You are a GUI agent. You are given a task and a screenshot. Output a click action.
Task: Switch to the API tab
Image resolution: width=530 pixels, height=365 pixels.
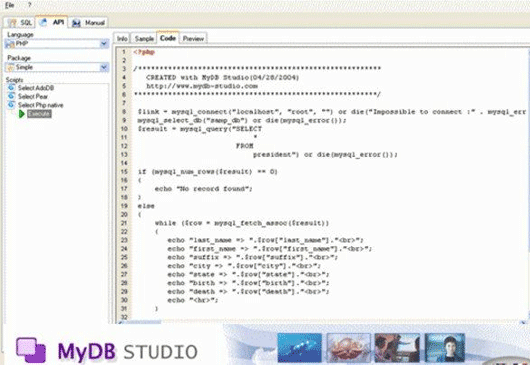click(x=52, y=22)
